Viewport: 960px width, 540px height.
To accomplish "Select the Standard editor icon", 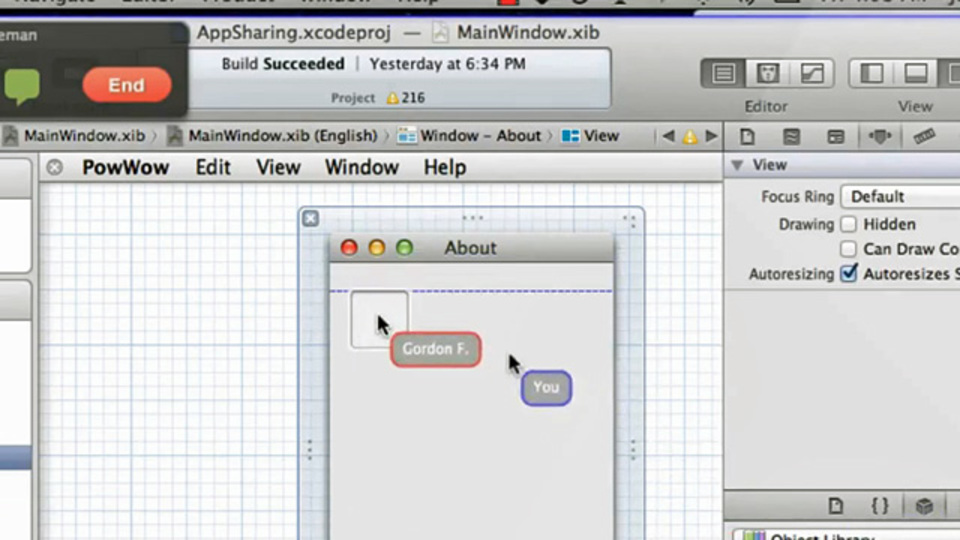I will coord(723,73).
